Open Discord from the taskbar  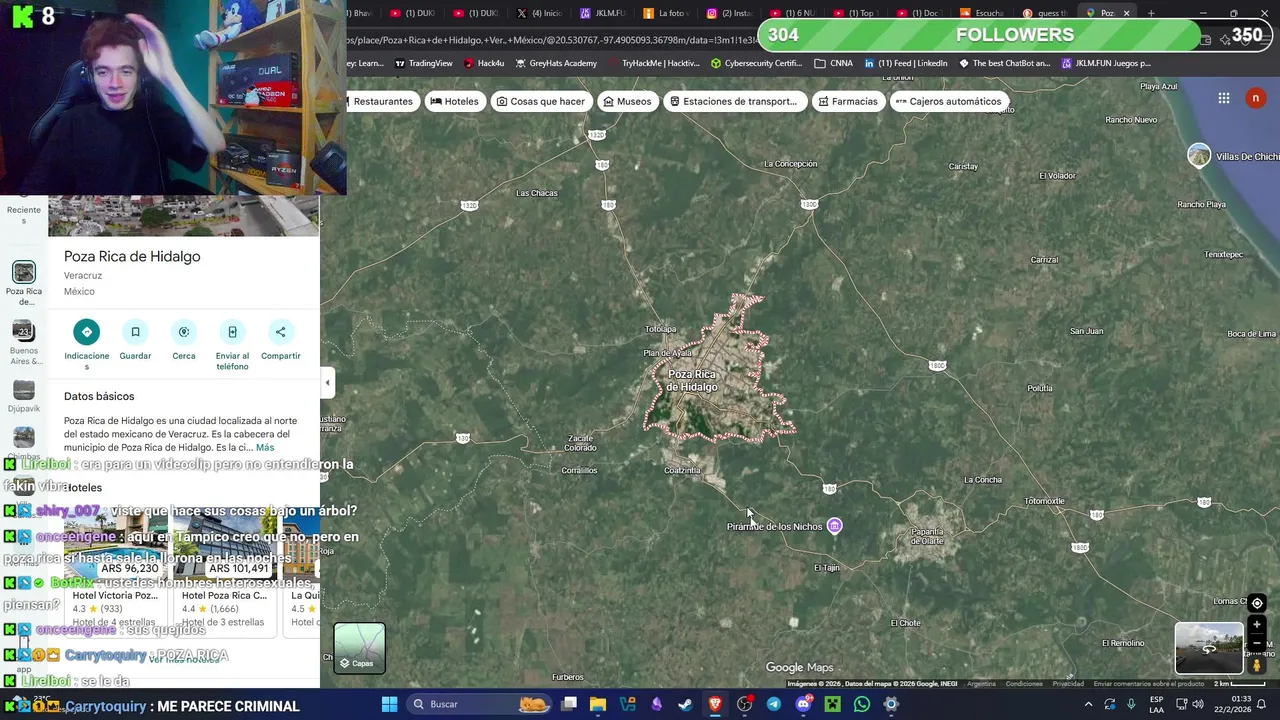tap(803, 704)
